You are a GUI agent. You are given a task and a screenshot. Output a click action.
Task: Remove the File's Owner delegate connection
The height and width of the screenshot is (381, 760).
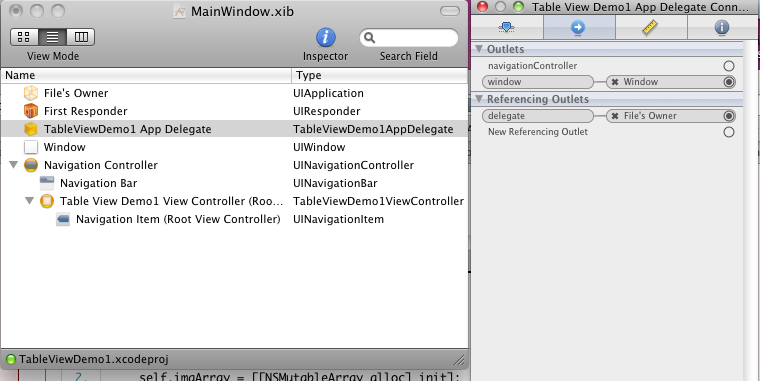[x=615, y=116]
